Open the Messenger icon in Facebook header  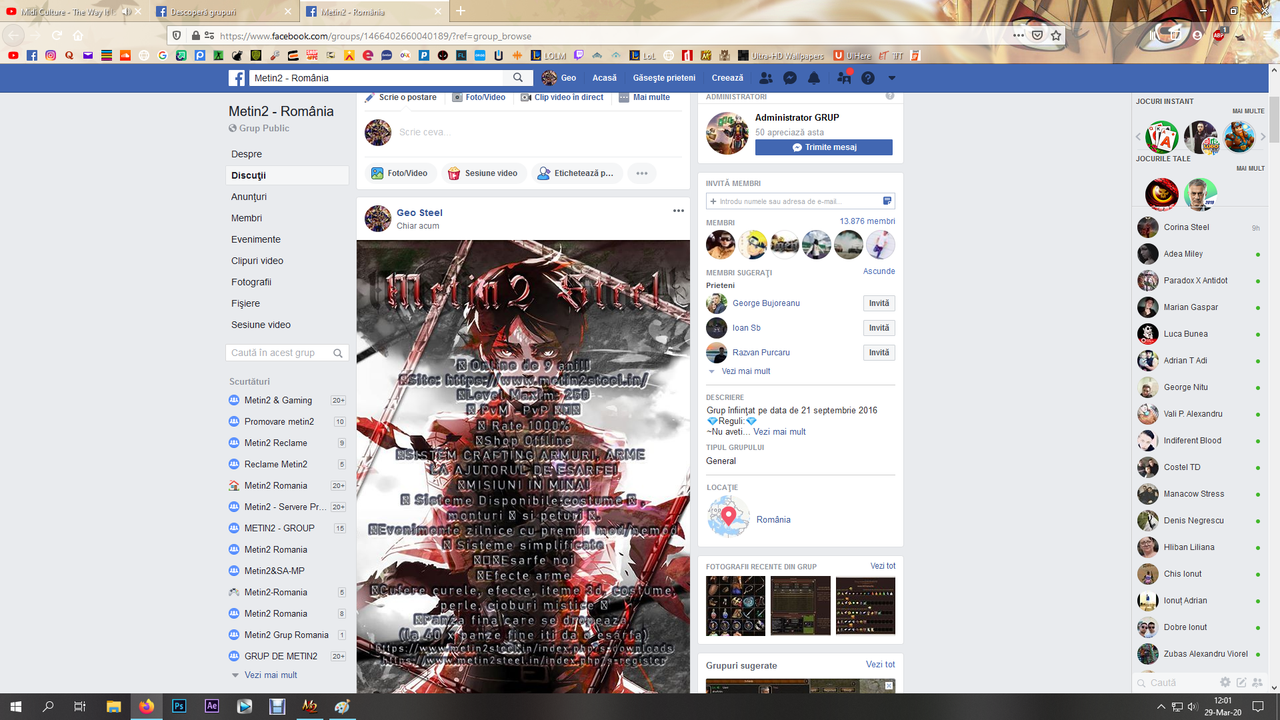[790, 78]
